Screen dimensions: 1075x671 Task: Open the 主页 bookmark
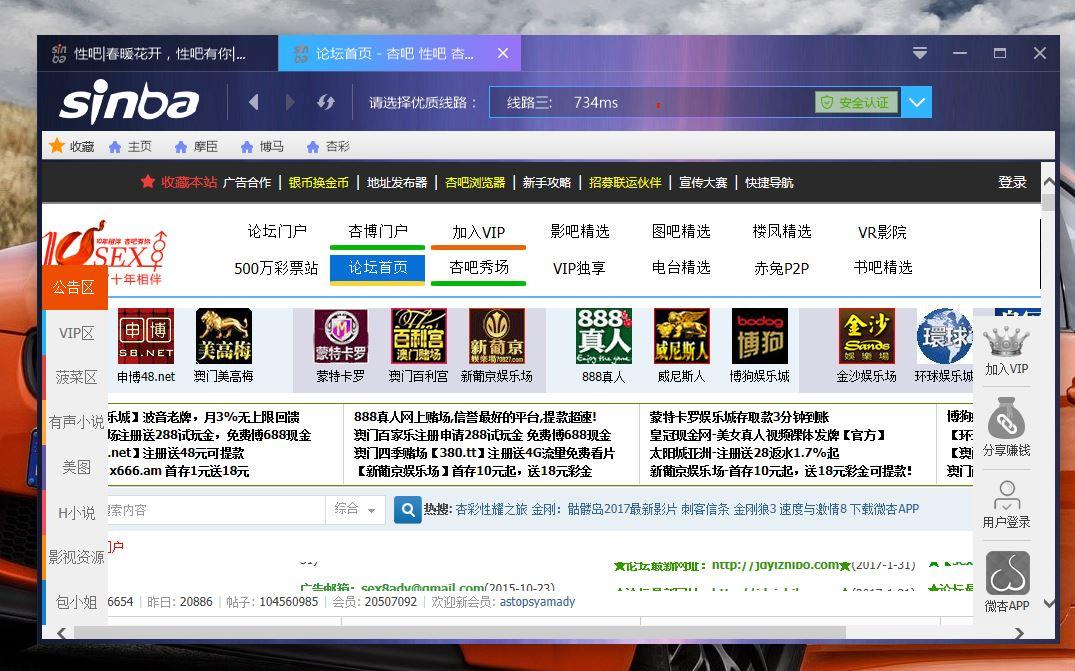click(x=130, y=146)
